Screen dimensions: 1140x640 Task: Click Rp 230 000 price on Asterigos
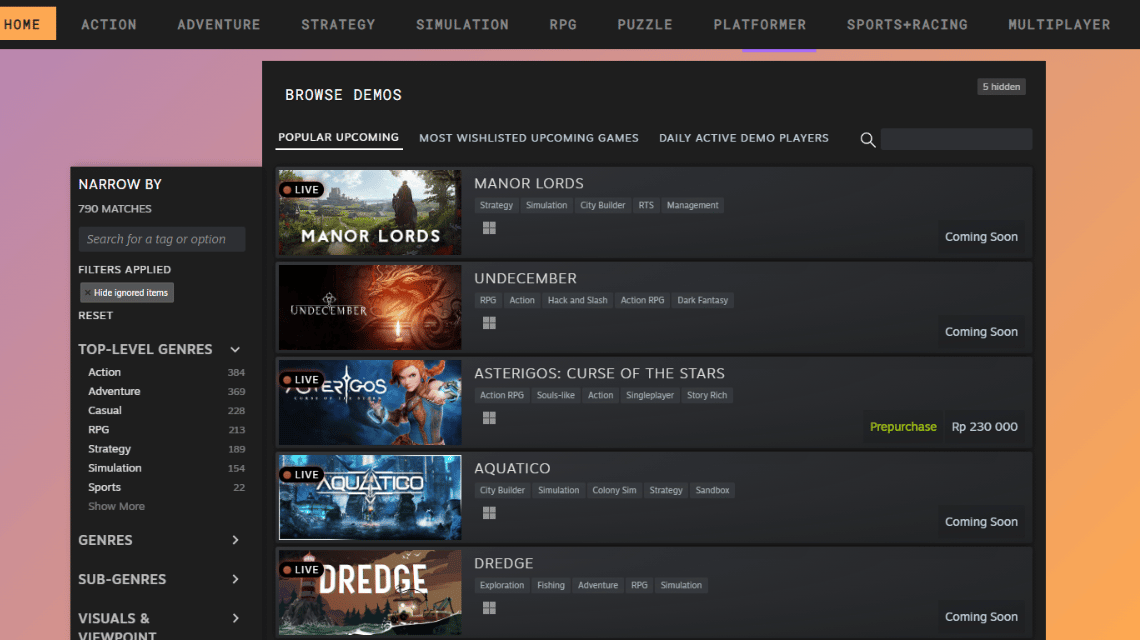pyautogui.click(x=984, y=427)
